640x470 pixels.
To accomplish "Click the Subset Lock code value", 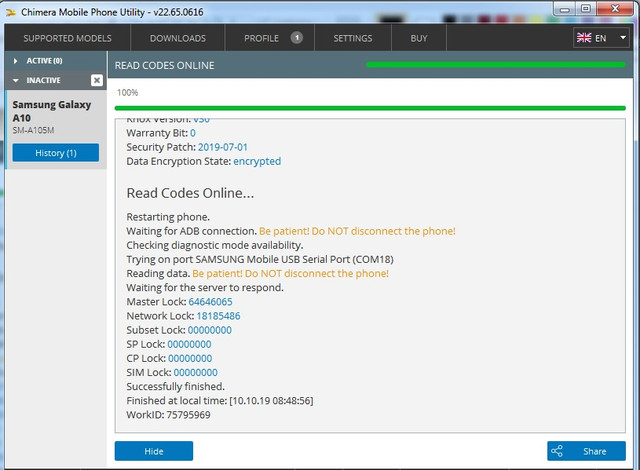I will tap(210, 330).
